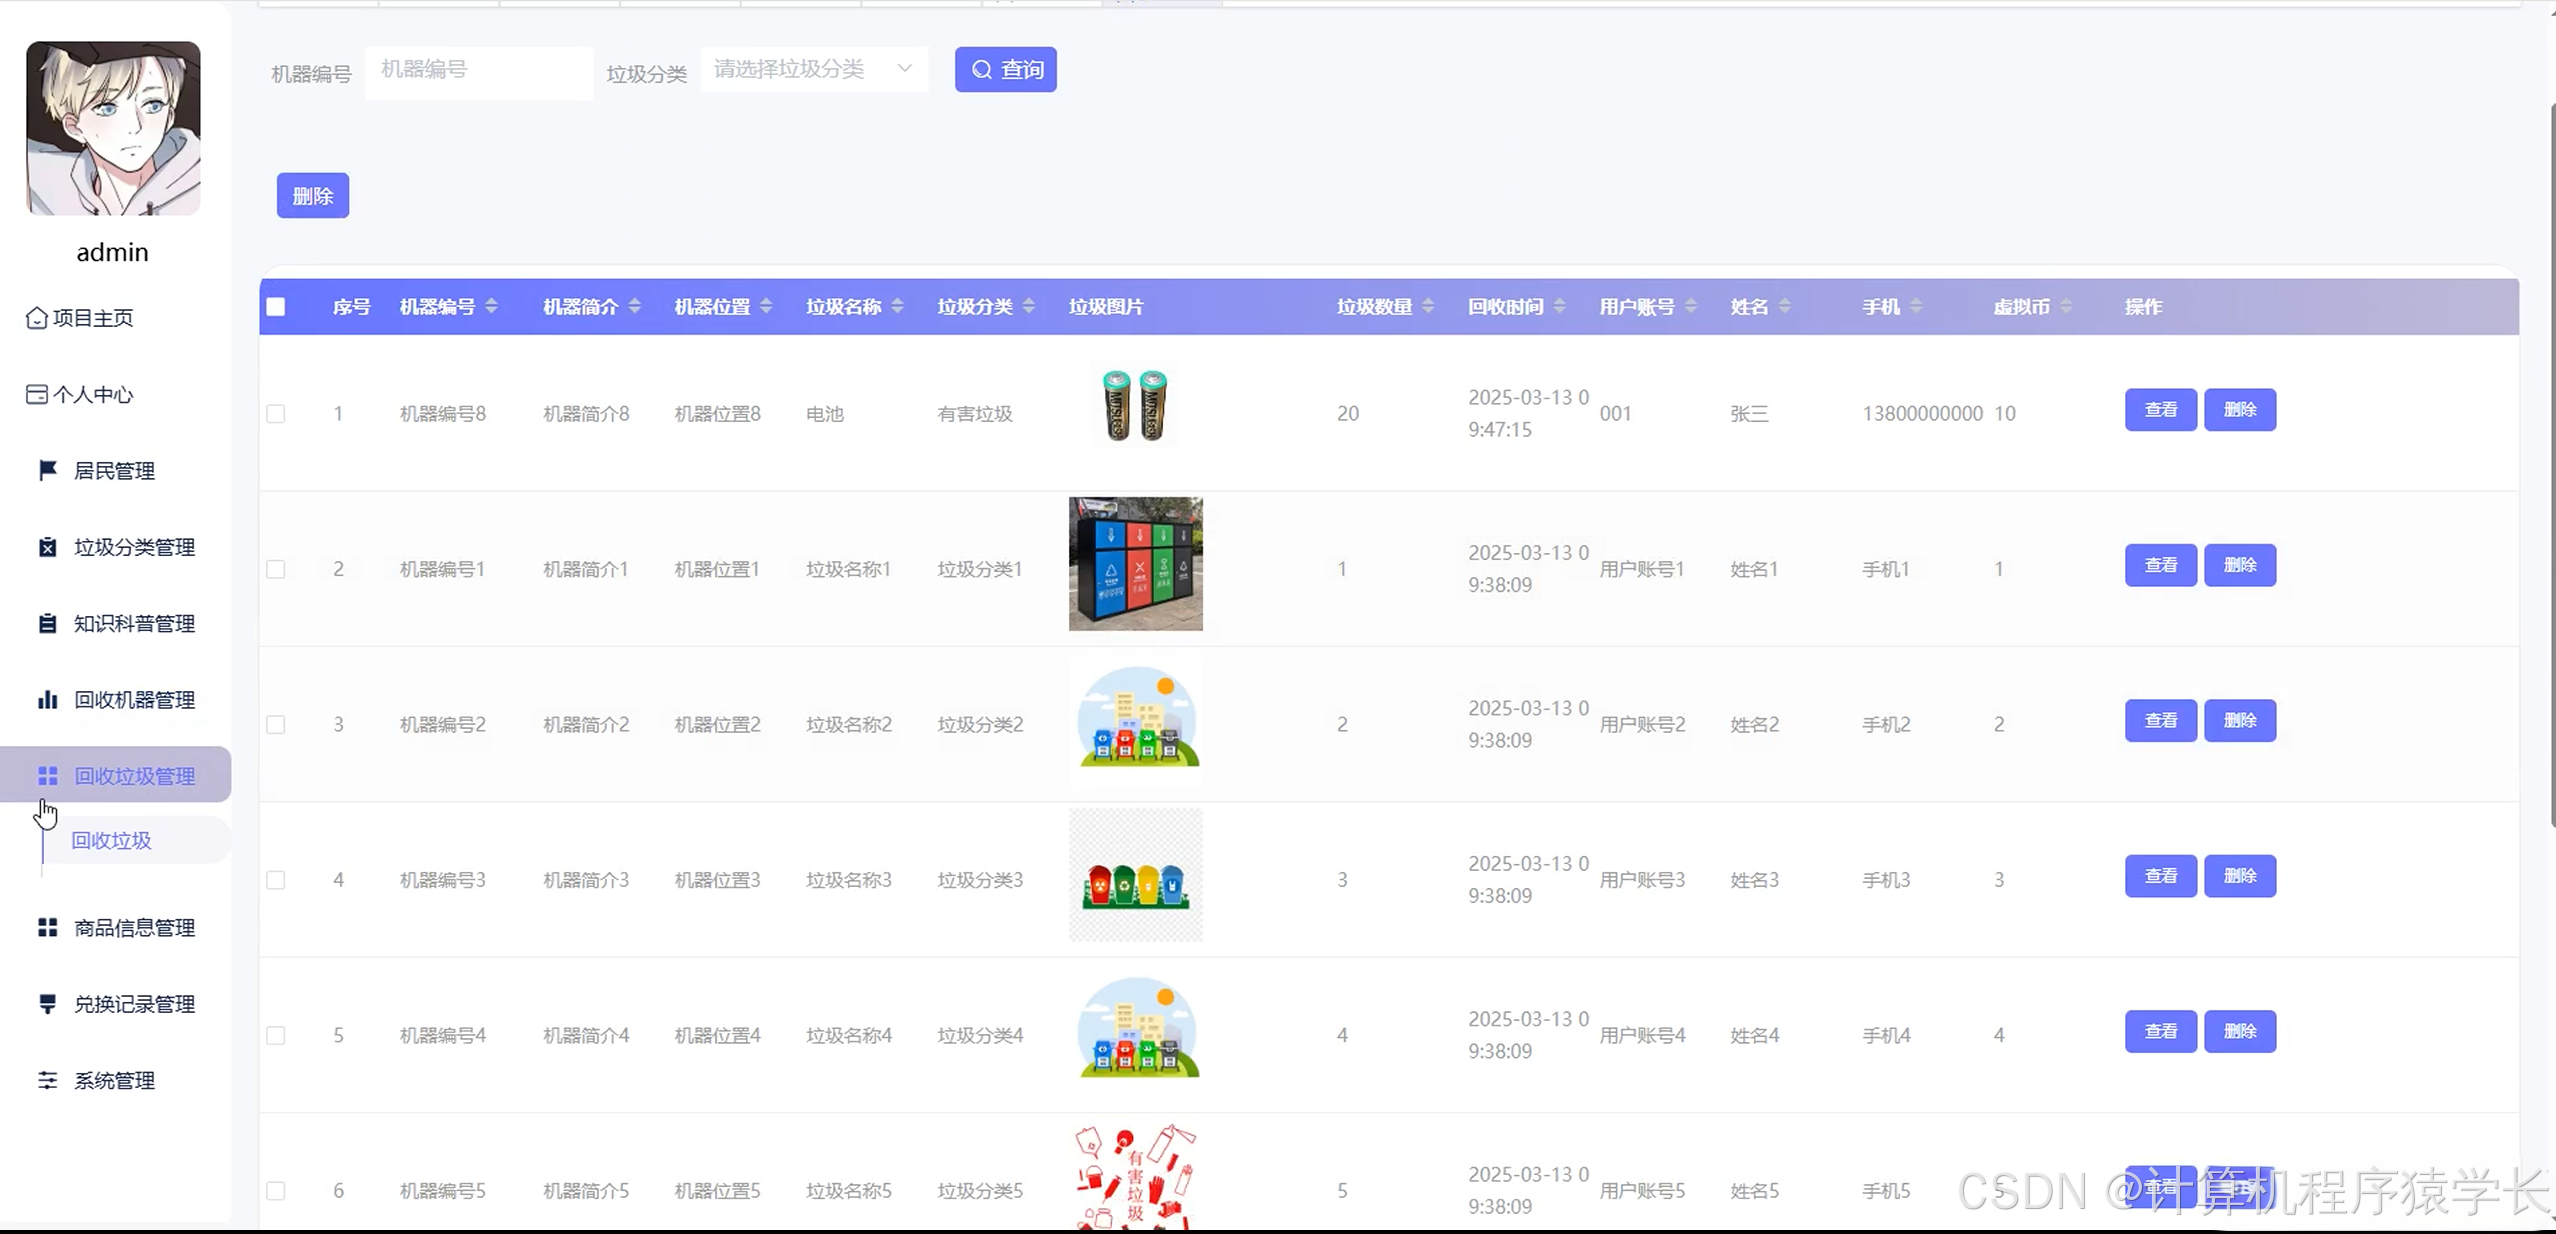
Task: Open 兑换记录管理 via its coin icon
Action: pyautogui.click(x=47, y=1003)
